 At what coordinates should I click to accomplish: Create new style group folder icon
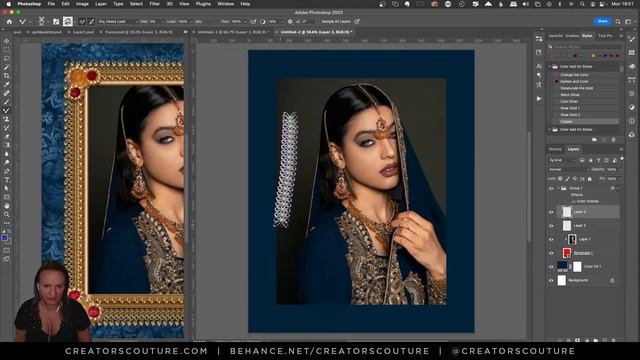point(594,140)
